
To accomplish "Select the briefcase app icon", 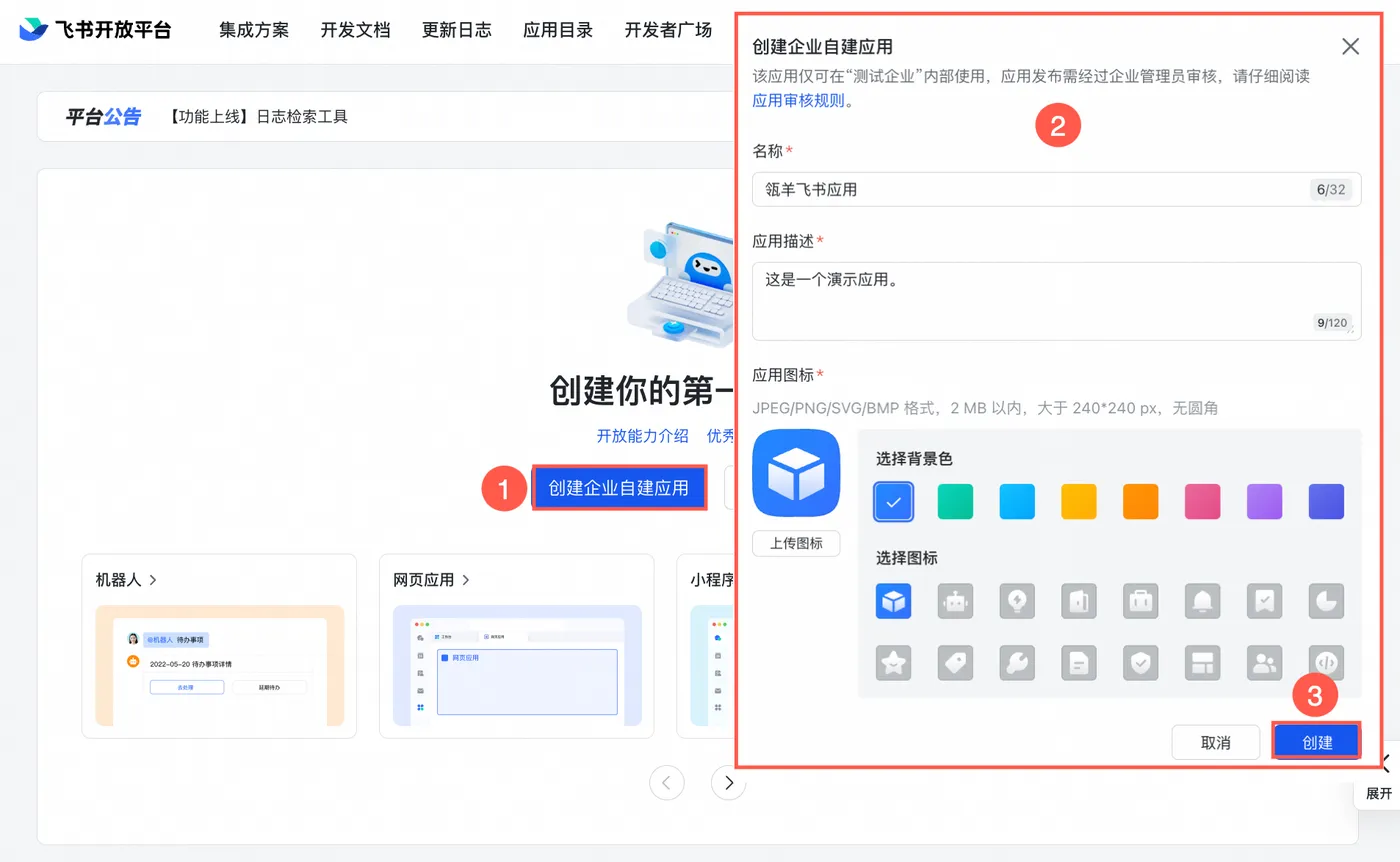I will point(1141,601).
